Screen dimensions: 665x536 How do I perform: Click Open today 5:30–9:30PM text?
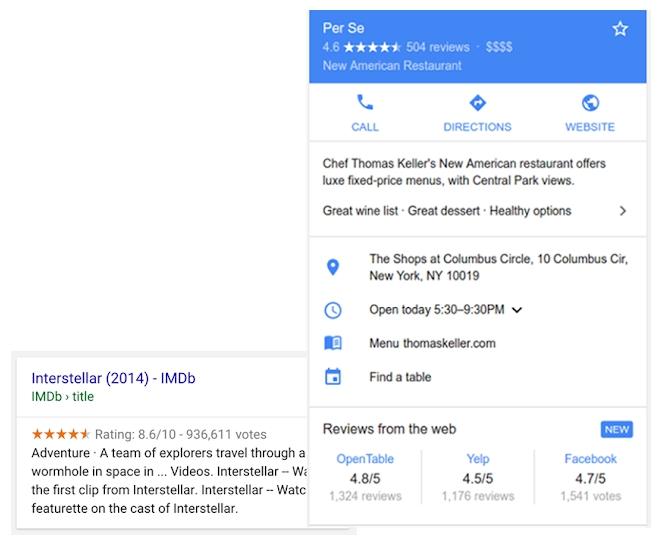[437, 310]
